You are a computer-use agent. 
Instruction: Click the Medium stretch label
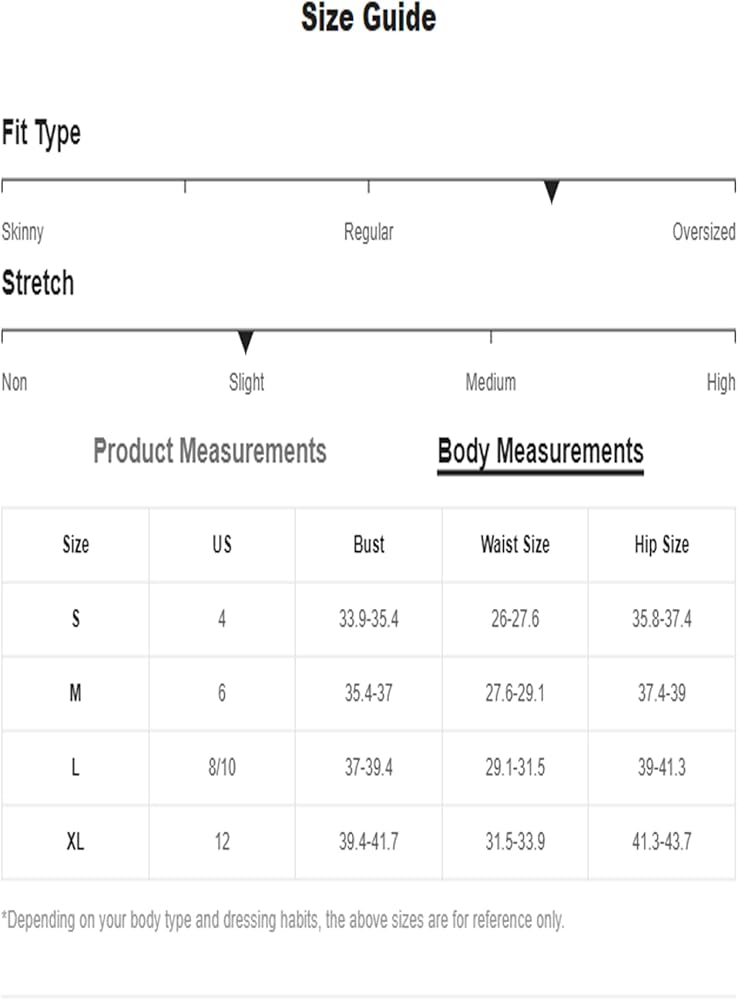pyautogui.click(x=490, y=382)
